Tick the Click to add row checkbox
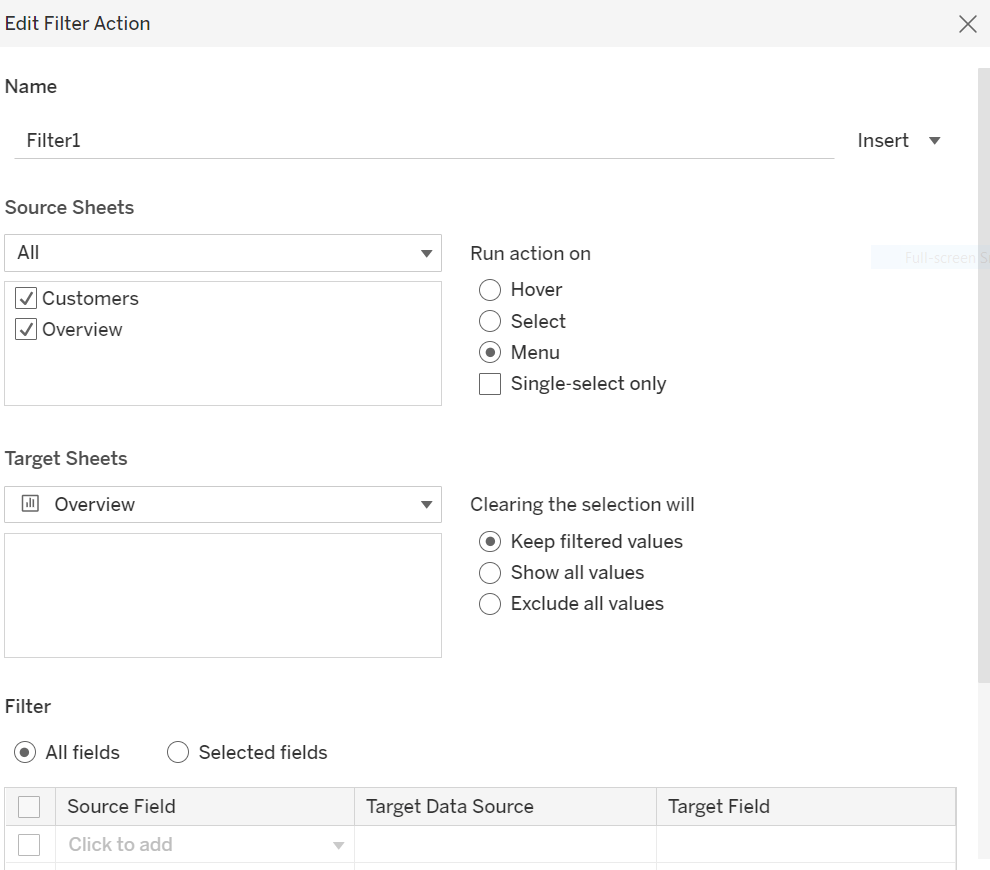Viewport: 990px width, 870px height. click(x=29, y=845)
